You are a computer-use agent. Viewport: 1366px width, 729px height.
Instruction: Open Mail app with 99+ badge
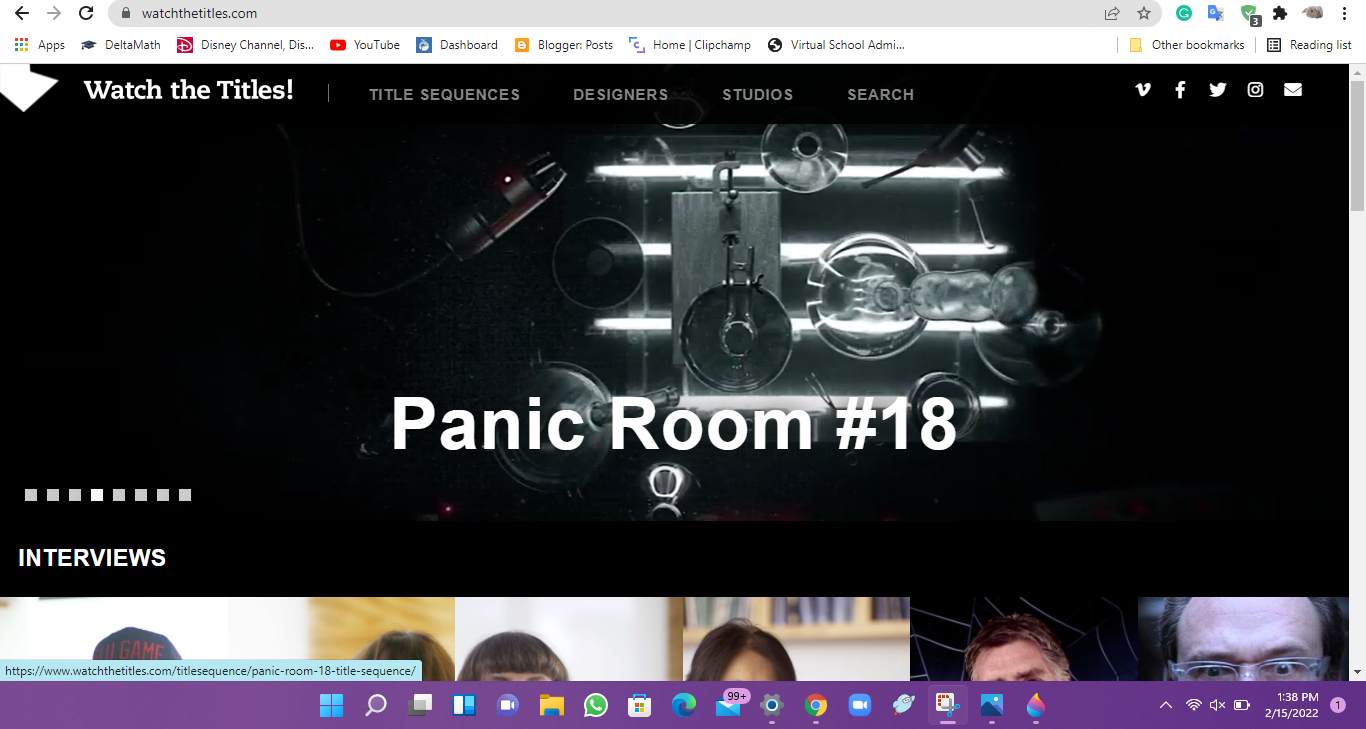click(729, 705)
